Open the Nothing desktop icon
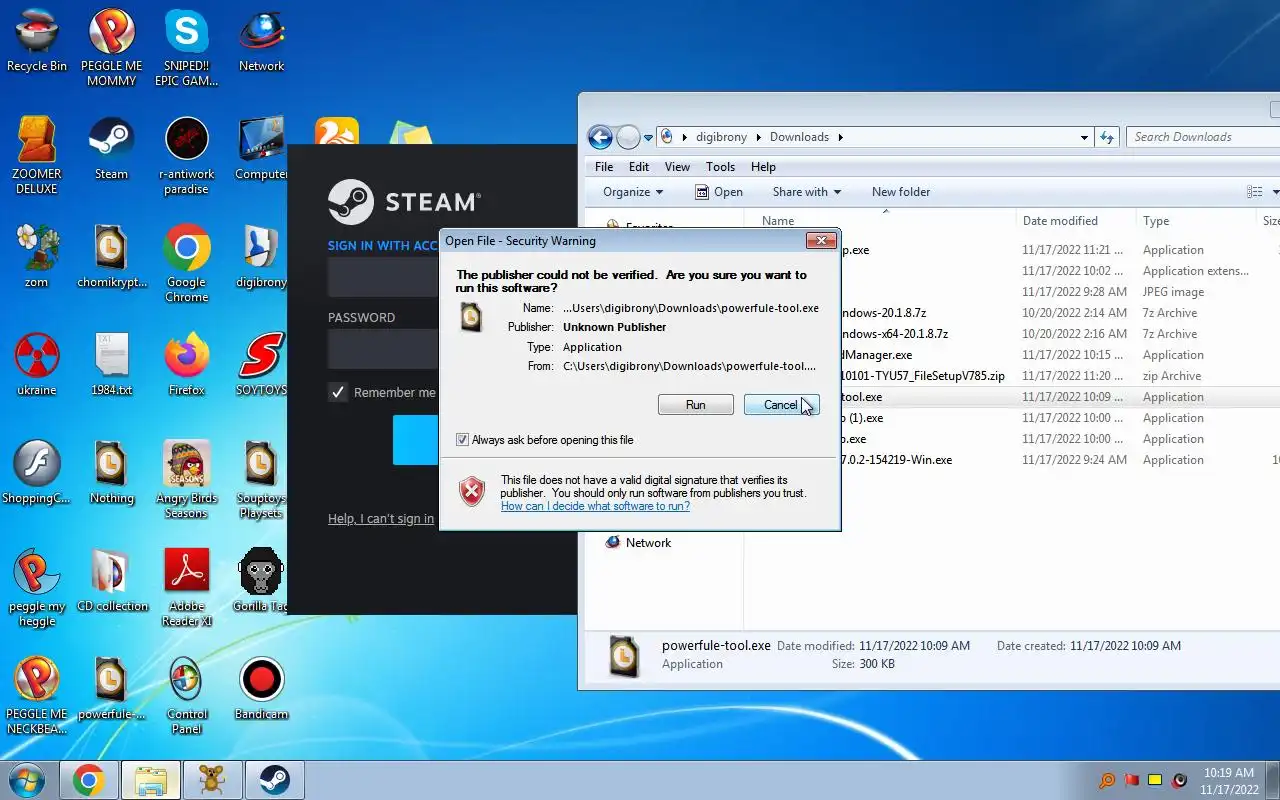Image resolution: width=1280 pixels, height=800 pixels. (x=112, y=472)
